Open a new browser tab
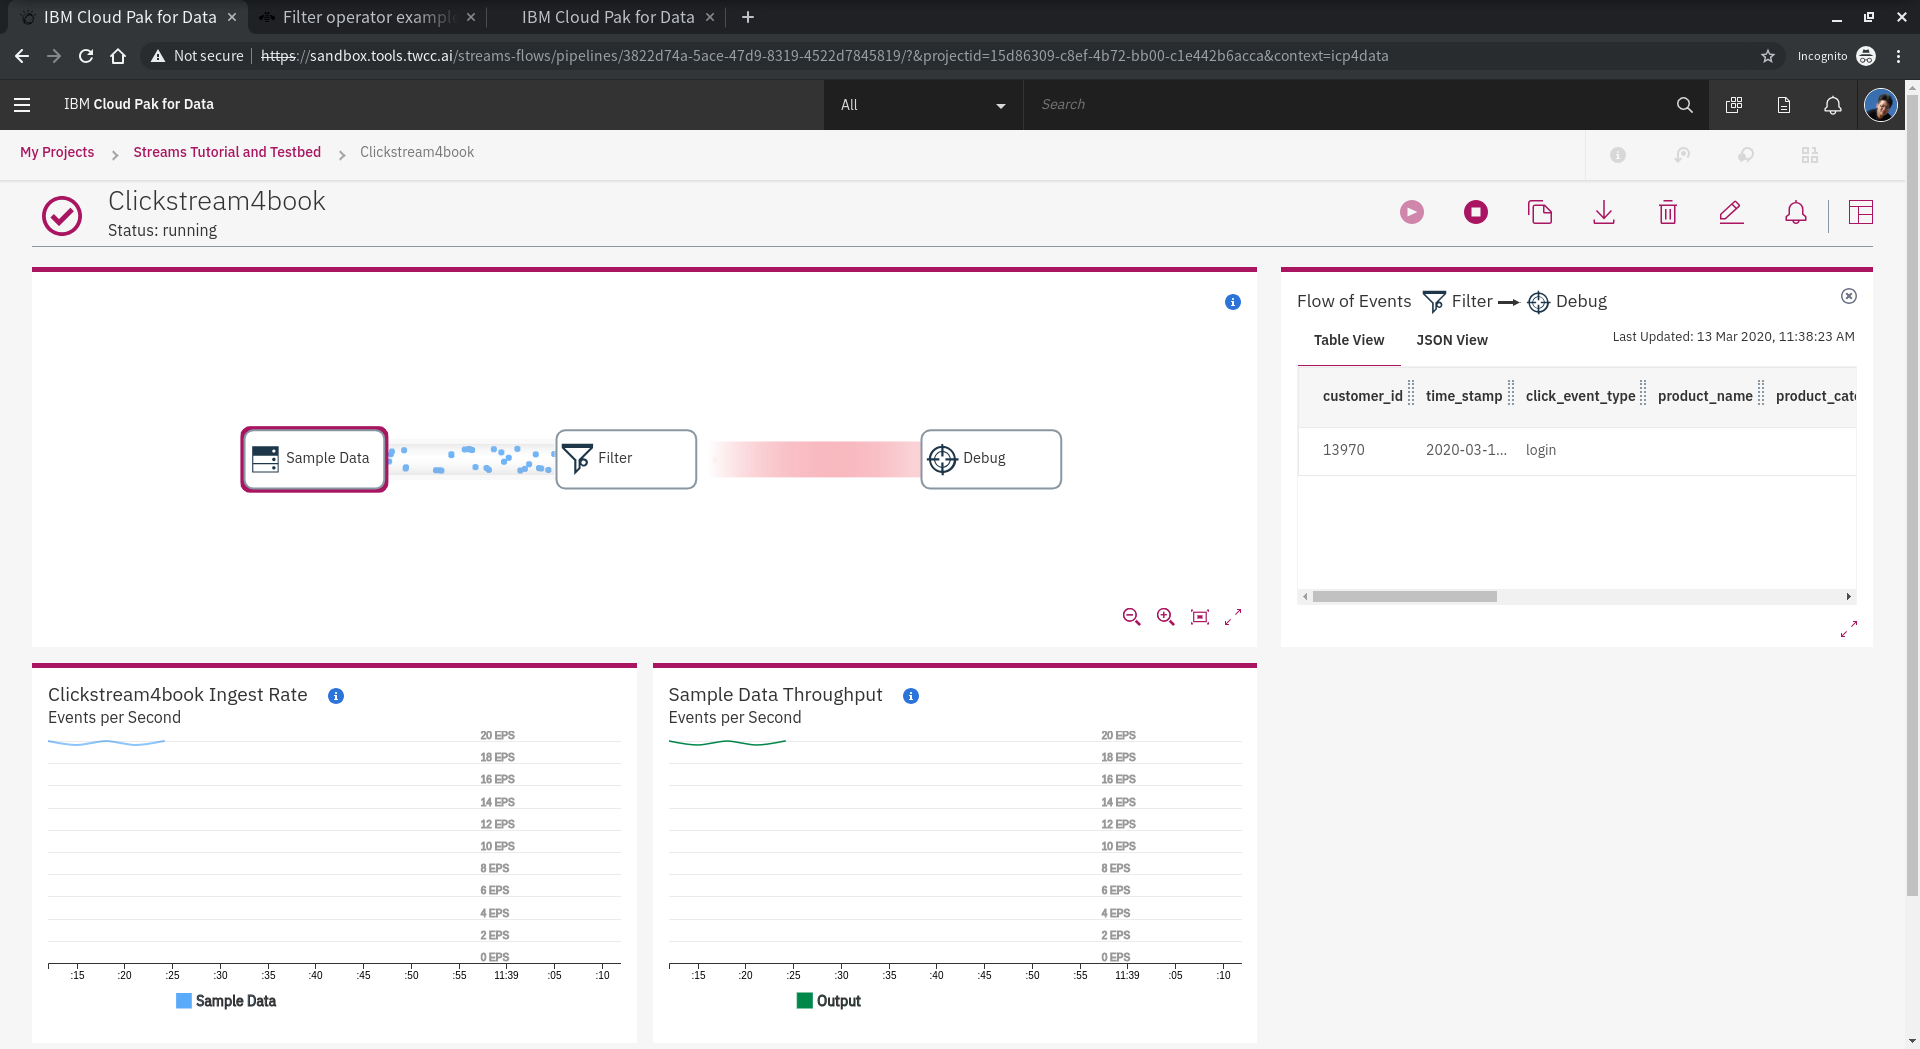This screenshot has width=1920, height=1049. [748, 17]
